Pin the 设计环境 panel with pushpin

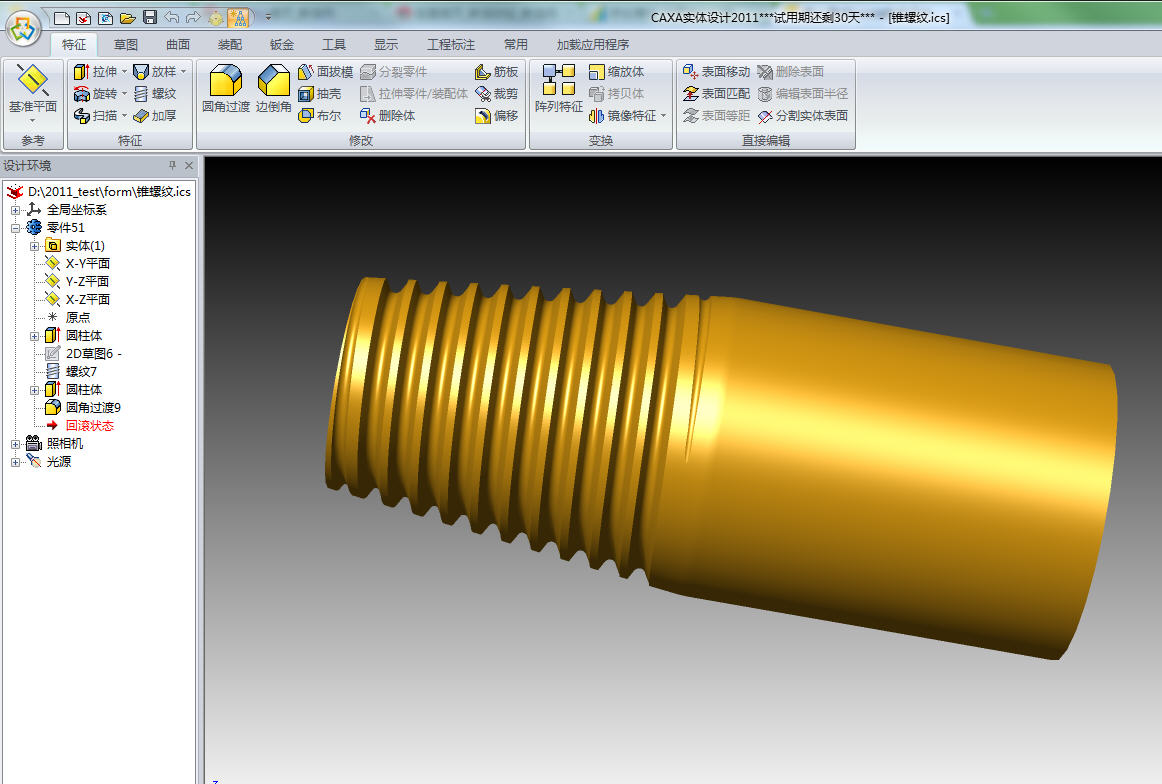pos(172,166)
